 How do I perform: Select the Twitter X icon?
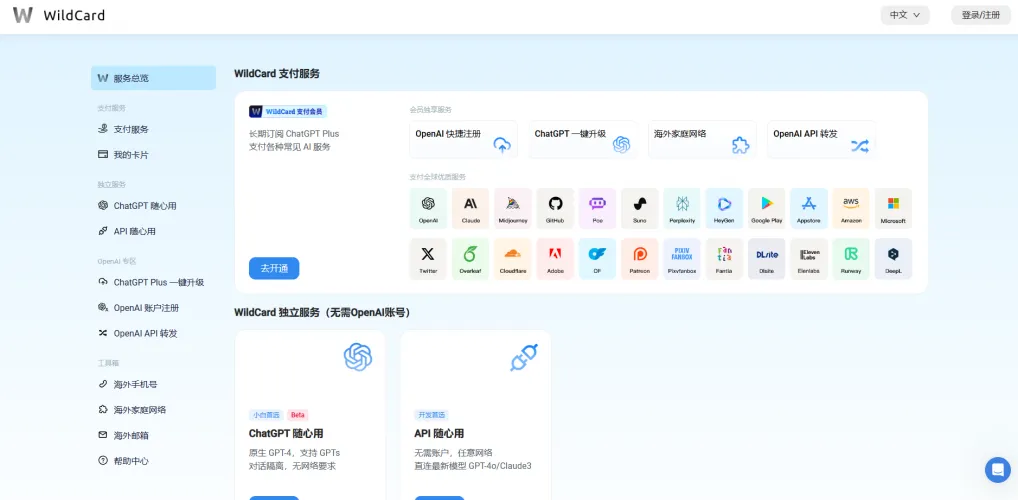coord(428,258)
